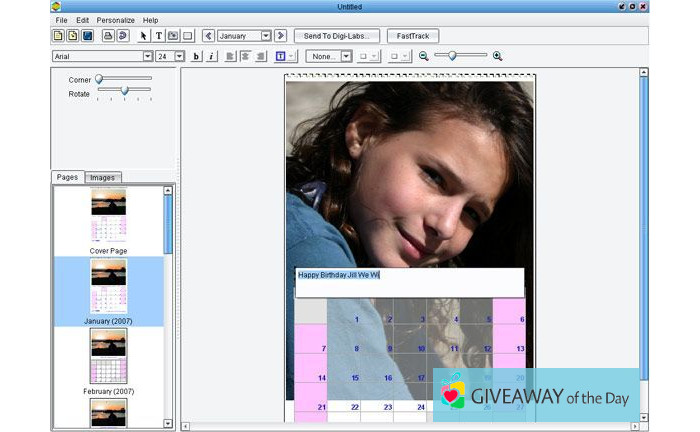Viewport: 700px width, 432px height.
Task: Switch to the Images tab
Action: coord(103,177)
